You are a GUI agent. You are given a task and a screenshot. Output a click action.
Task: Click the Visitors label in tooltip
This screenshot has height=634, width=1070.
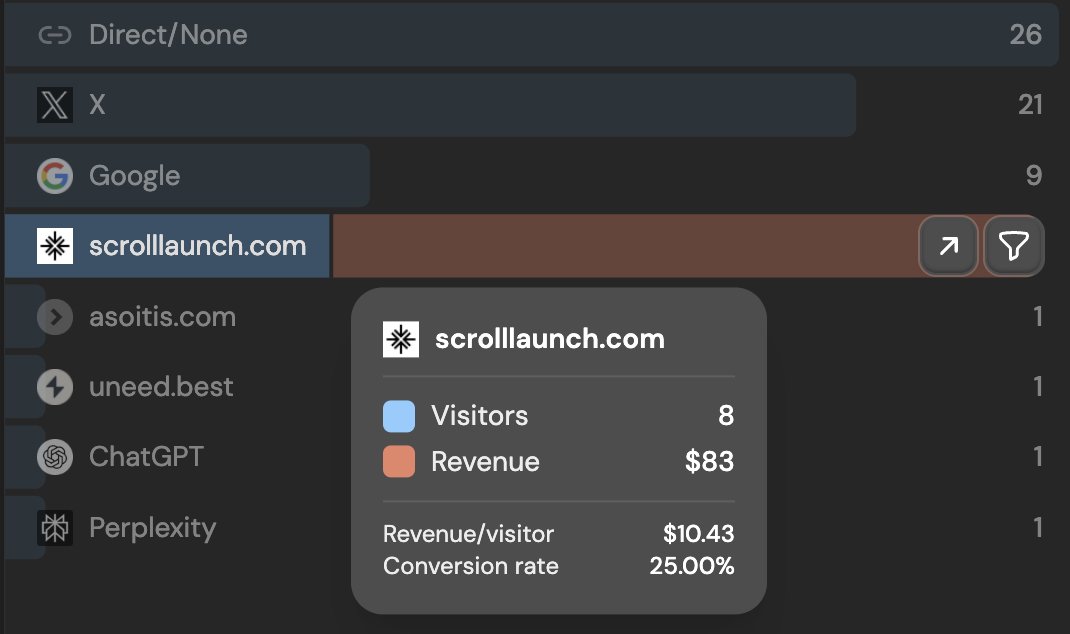[x=480, y=416]
